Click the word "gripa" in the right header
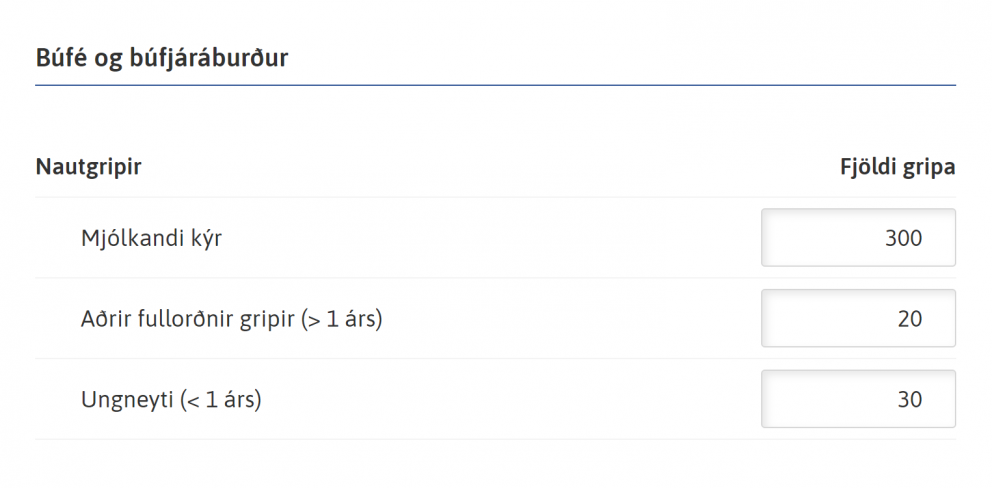The image size is (992, 488). pos(929,167)
